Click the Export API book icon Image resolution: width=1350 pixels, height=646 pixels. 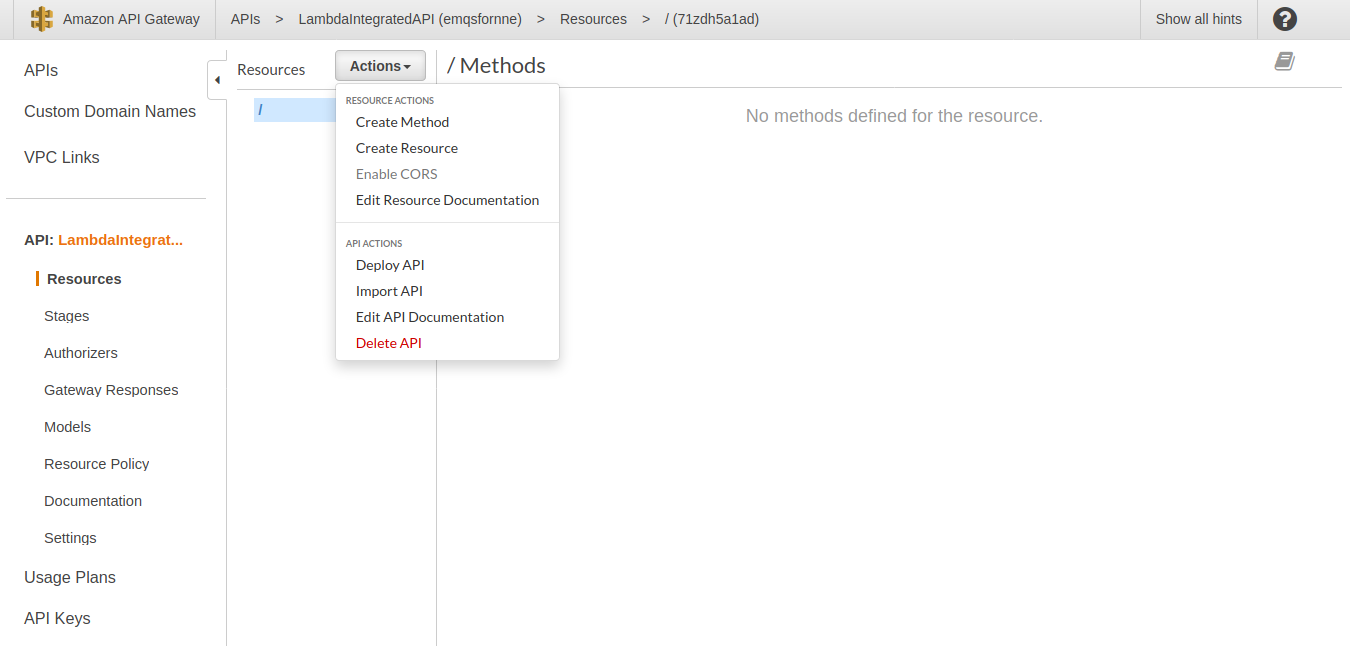click(x=1284, y=61)
